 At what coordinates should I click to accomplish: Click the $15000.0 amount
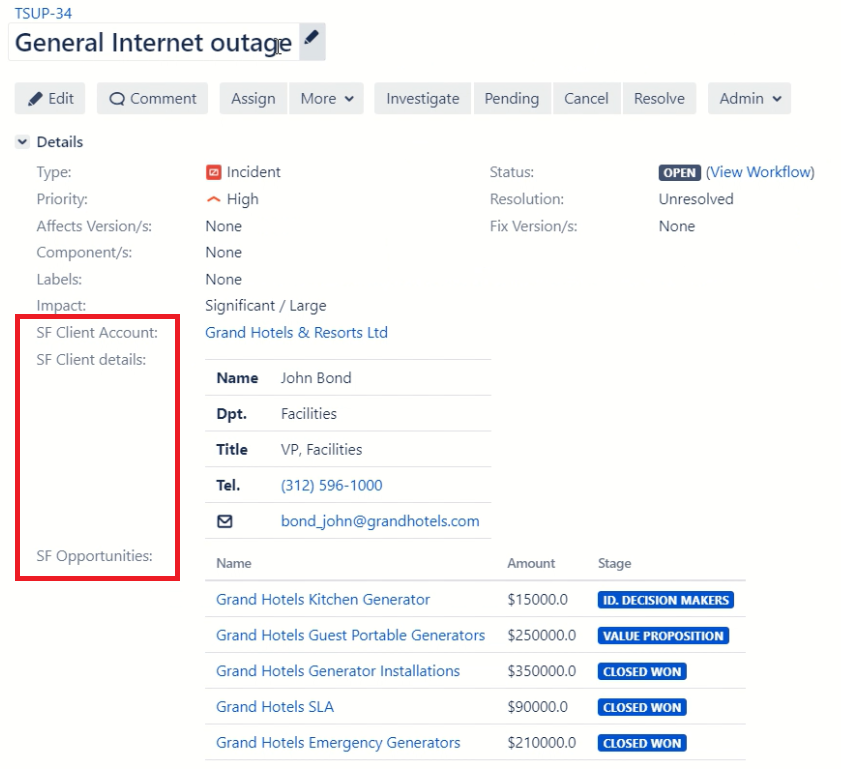pos(537,600)
